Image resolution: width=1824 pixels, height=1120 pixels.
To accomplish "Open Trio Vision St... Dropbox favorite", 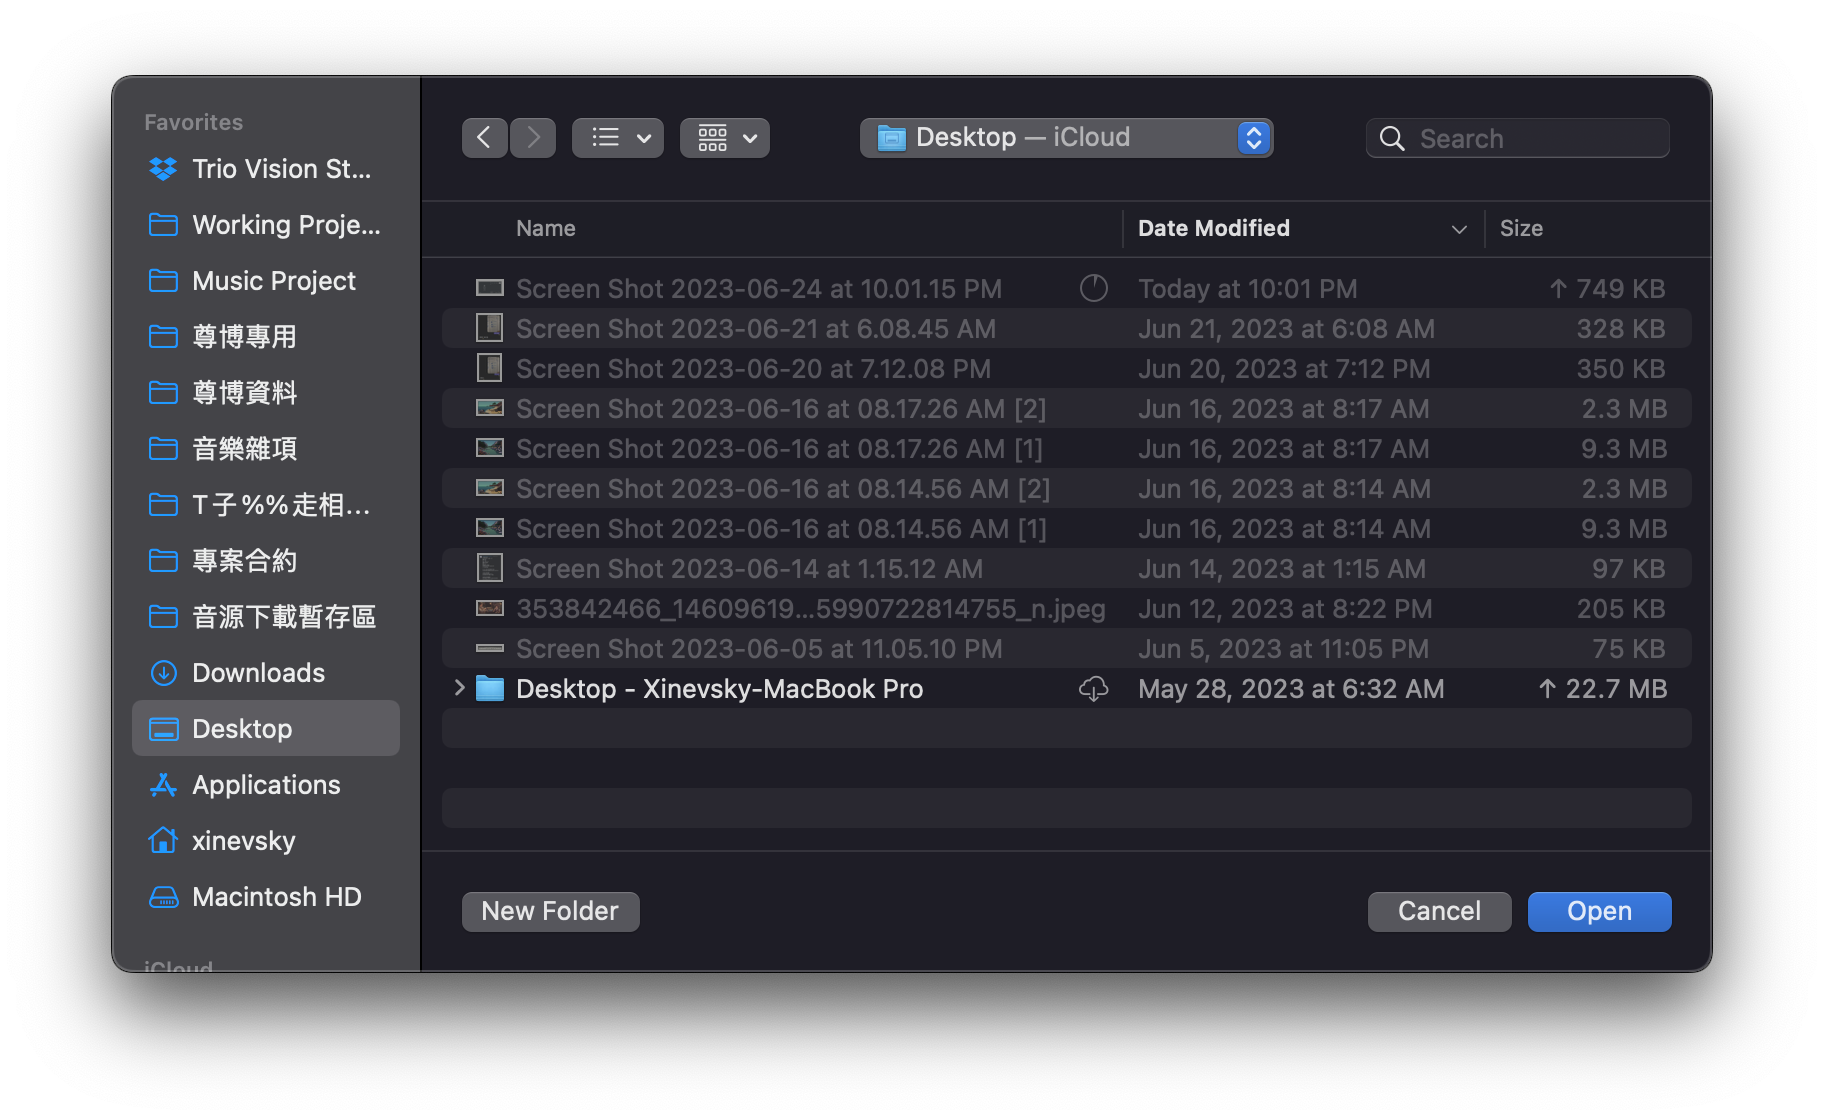I will pos(266,169).
